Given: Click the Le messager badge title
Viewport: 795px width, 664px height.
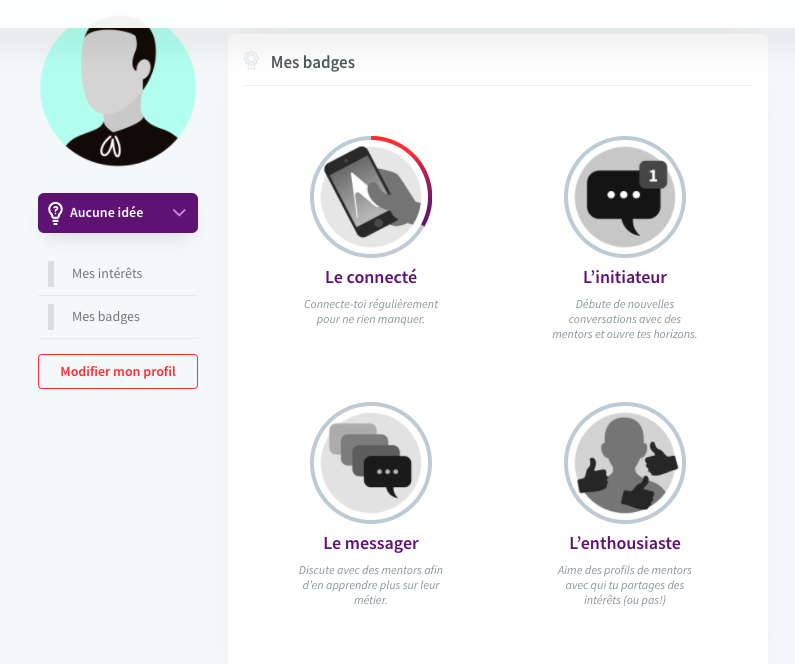Looking at the screenshot, I should (371, 543).
